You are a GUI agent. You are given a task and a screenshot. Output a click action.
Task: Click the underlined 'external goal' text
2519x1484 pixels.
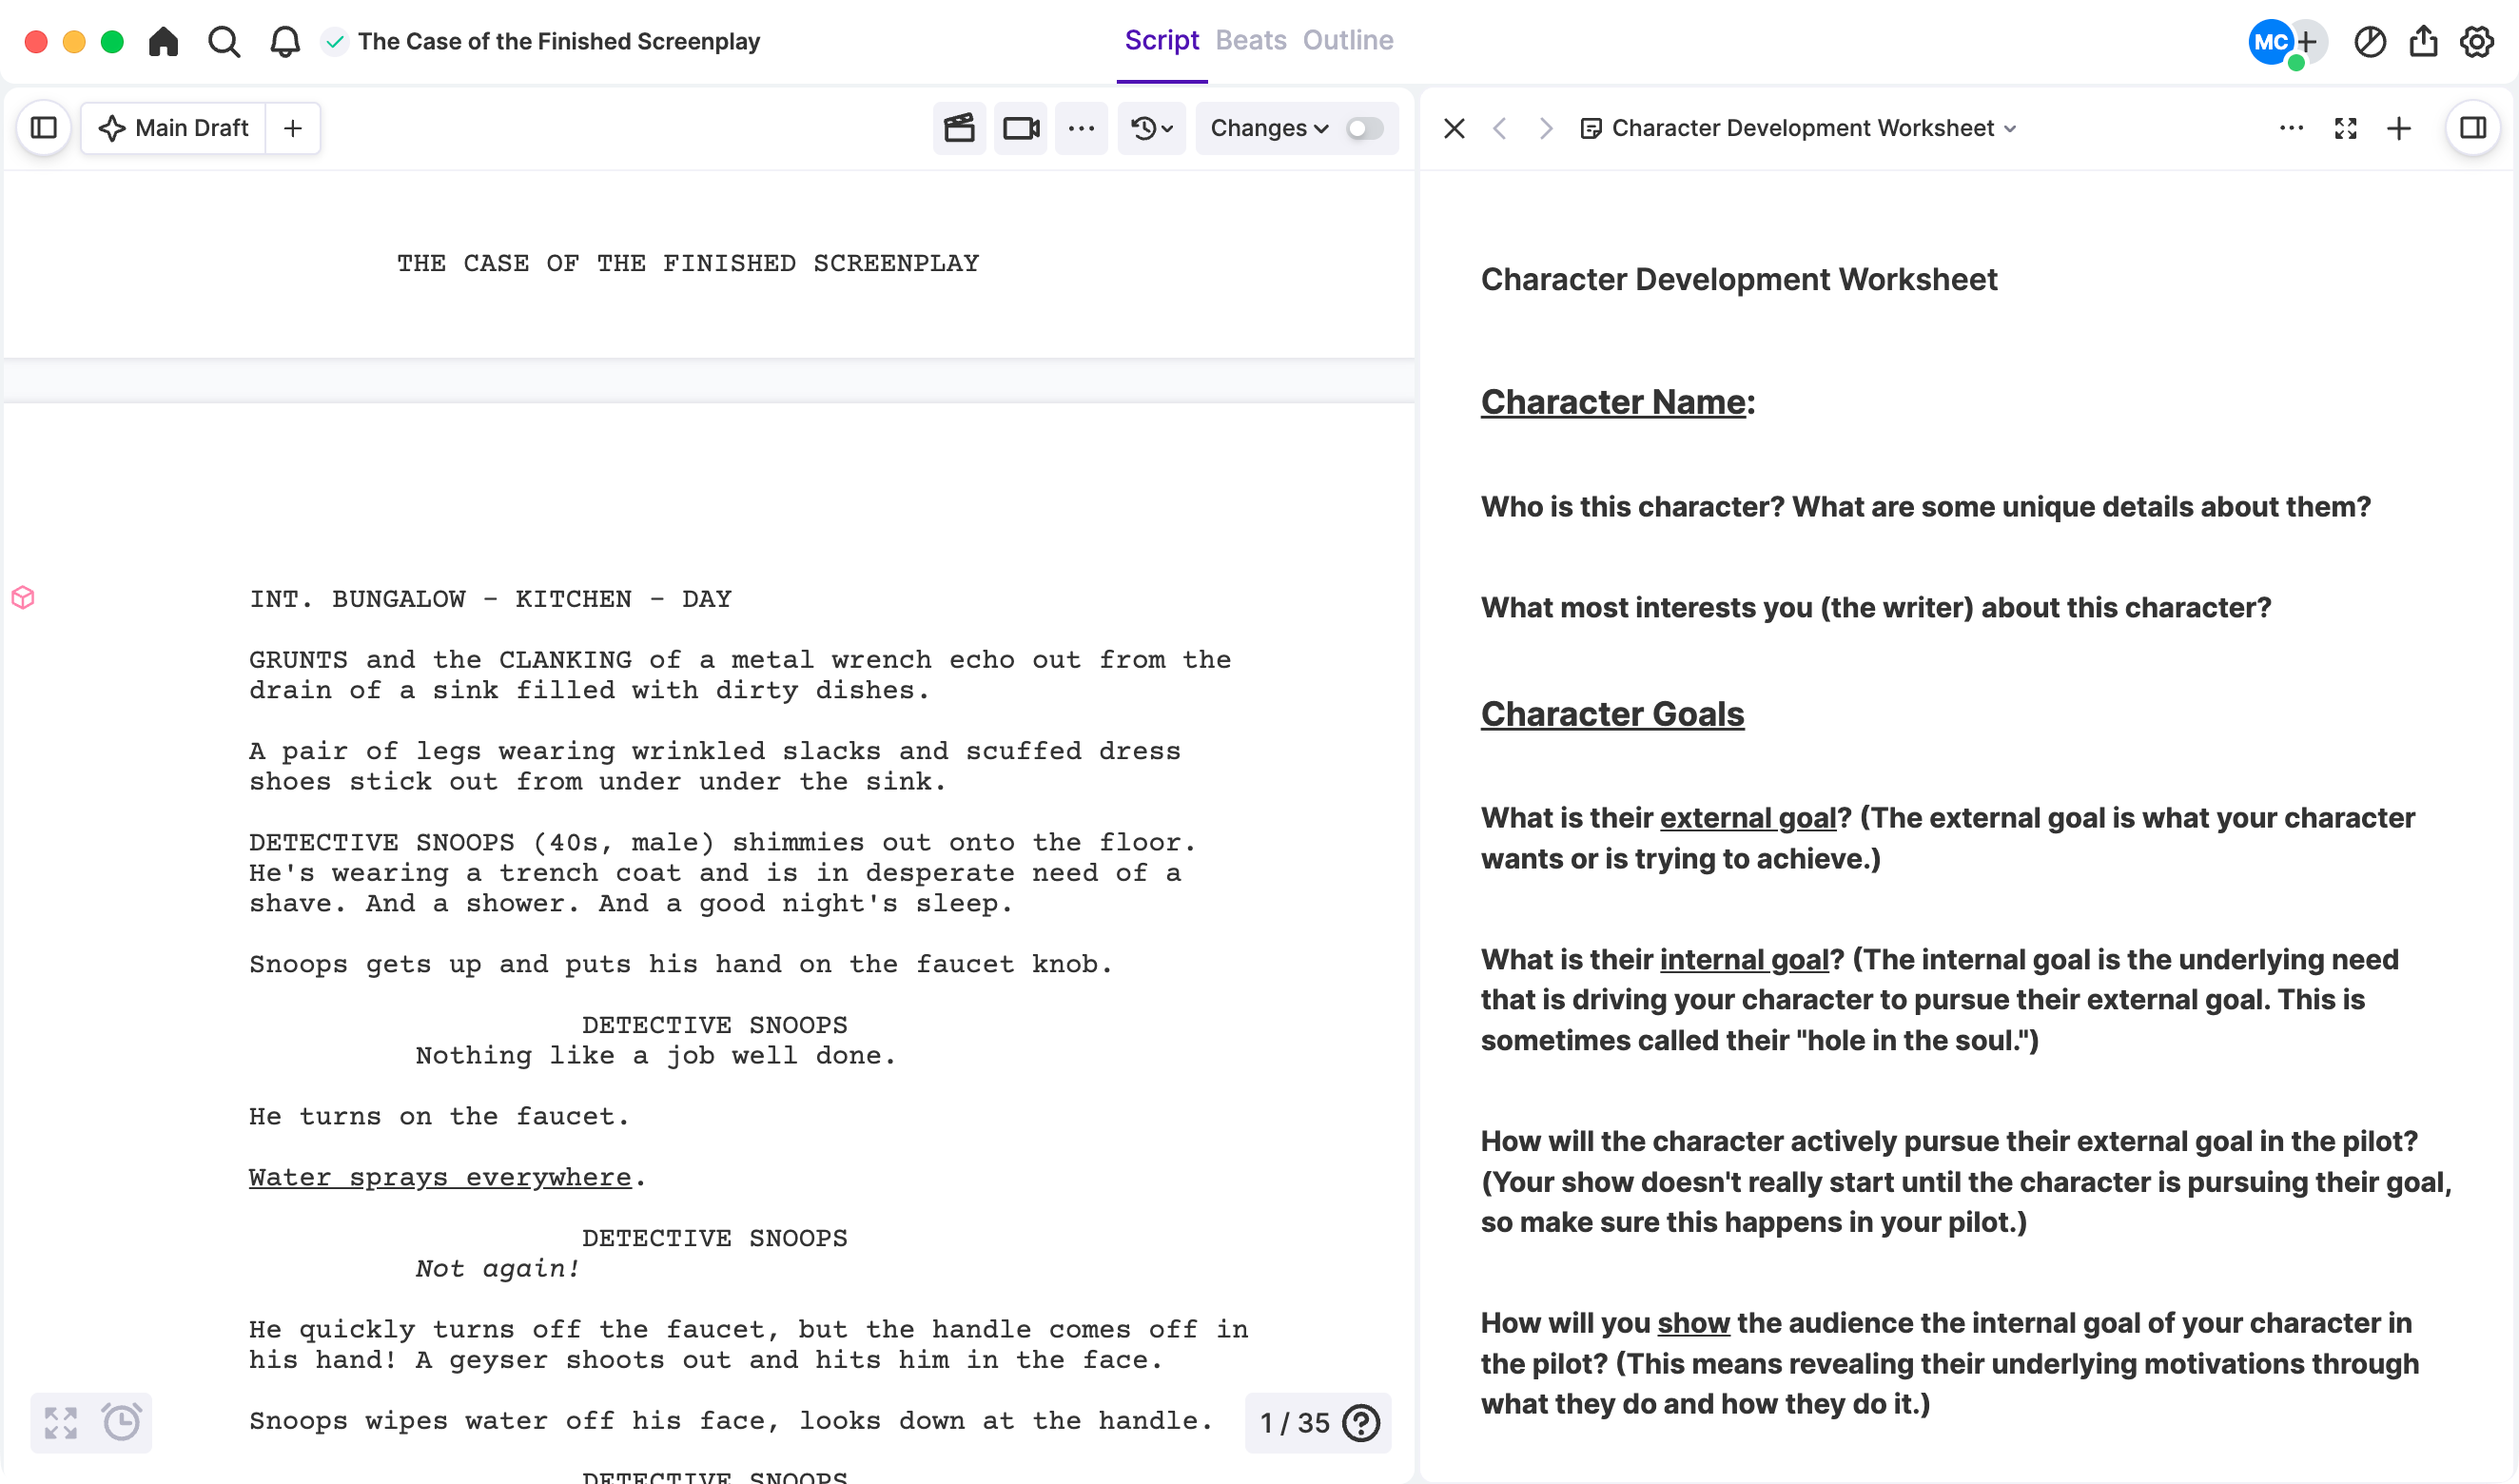tap(1748, 818)
